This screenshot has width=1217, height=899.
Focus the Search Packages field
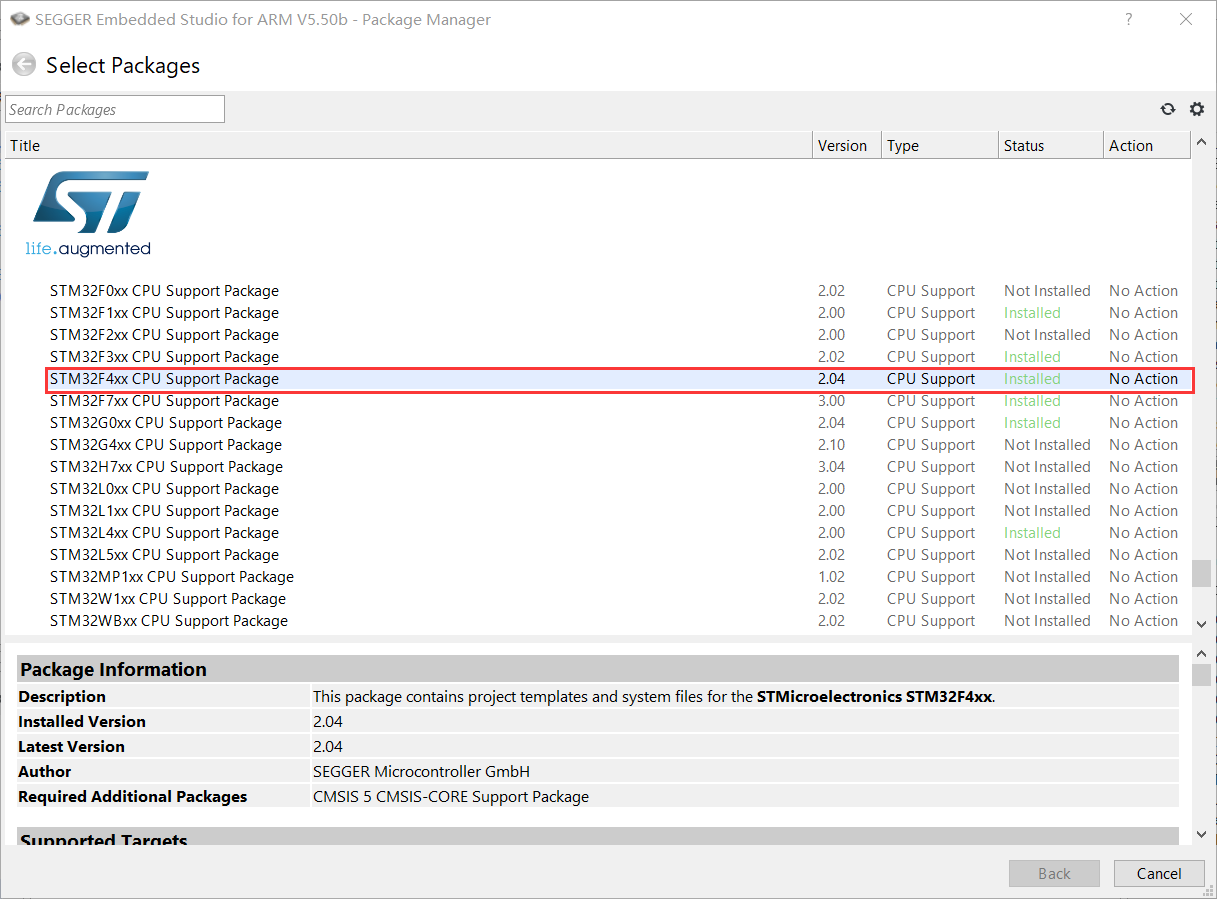click(x=115, y=109)
